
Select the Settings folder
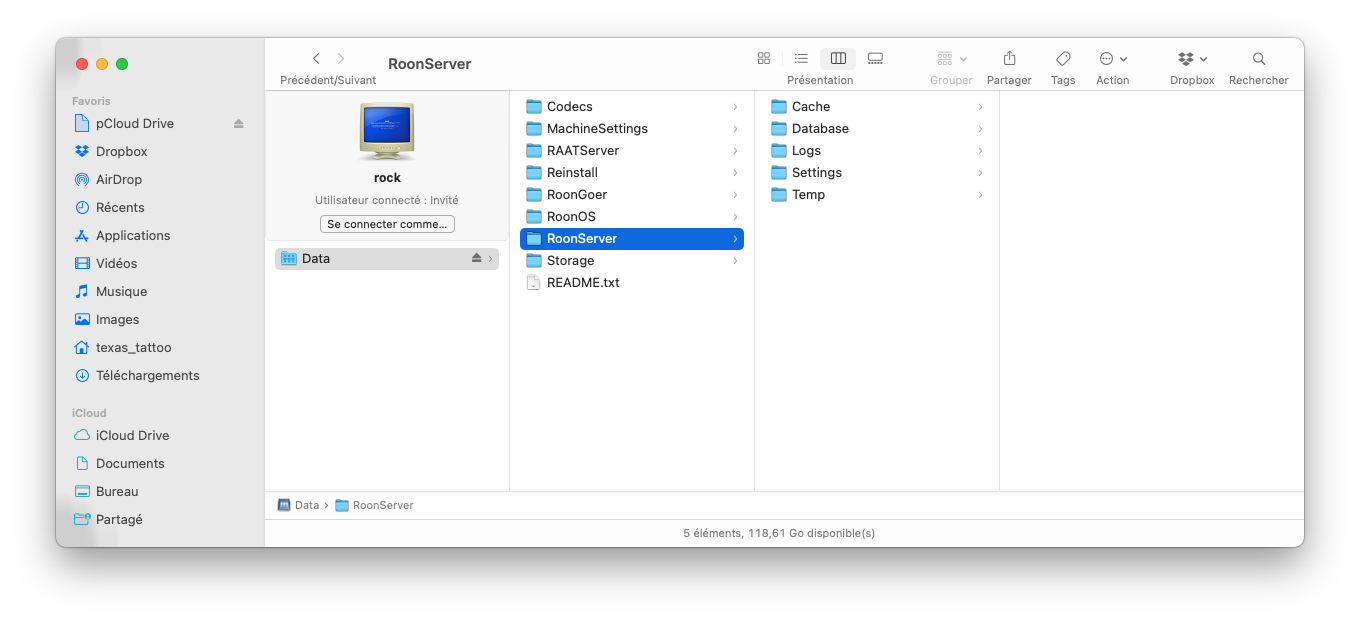coord(877,173)
